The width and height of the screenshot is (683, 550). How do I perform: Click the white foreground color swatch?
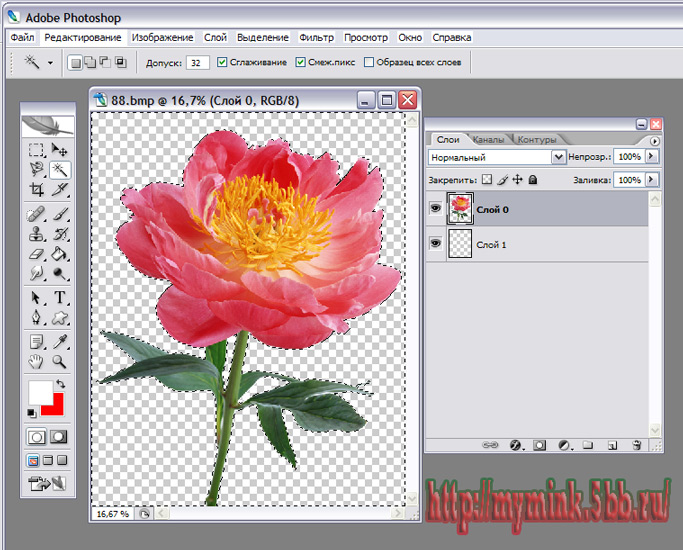39,391
